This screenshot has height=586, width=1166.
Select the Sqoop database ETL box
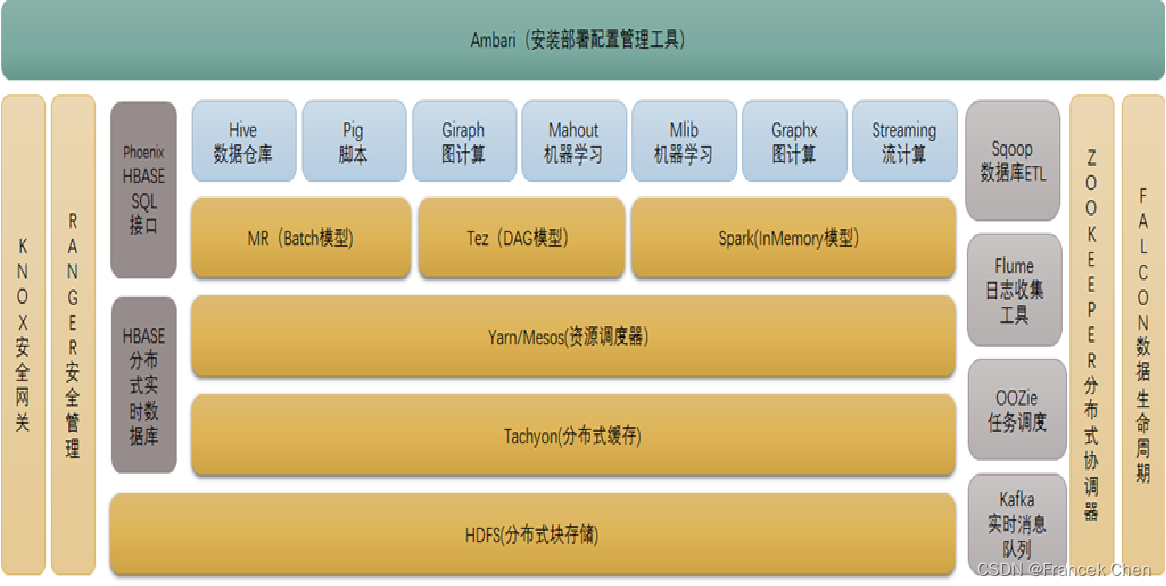click(x=1012, y=160)
